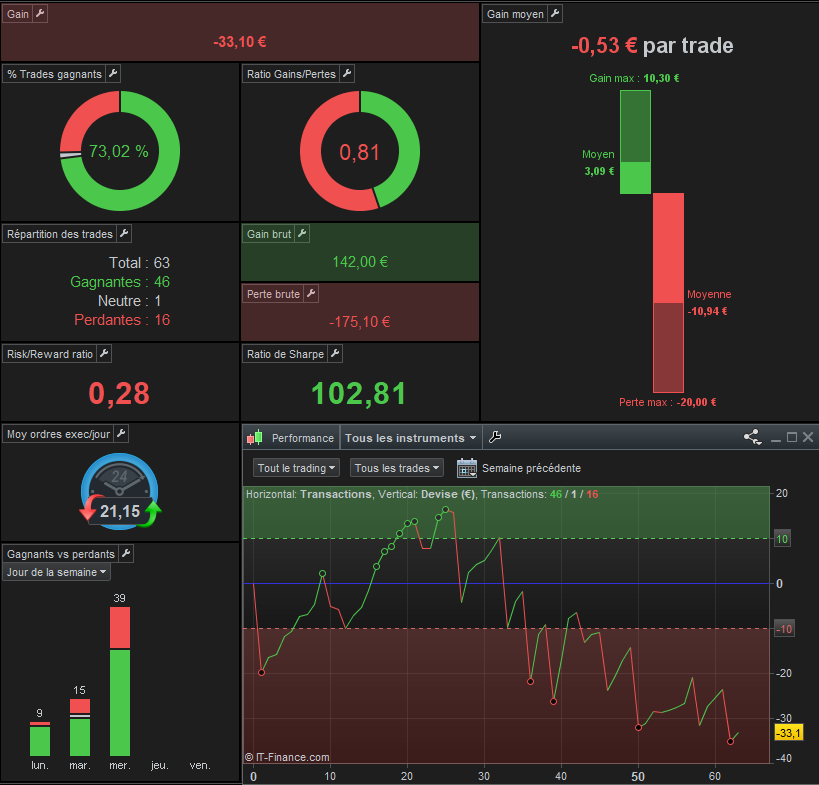Click the Semaine précédente period label
Screen dimensions: 819x785
(531, 468)
